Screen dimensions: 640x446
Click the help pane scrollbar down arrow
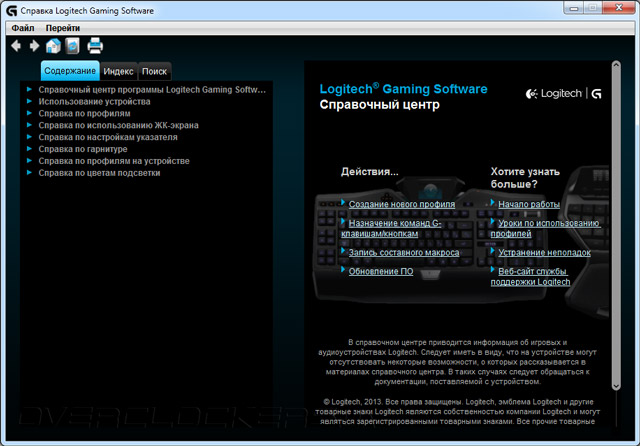pos(616,386)
